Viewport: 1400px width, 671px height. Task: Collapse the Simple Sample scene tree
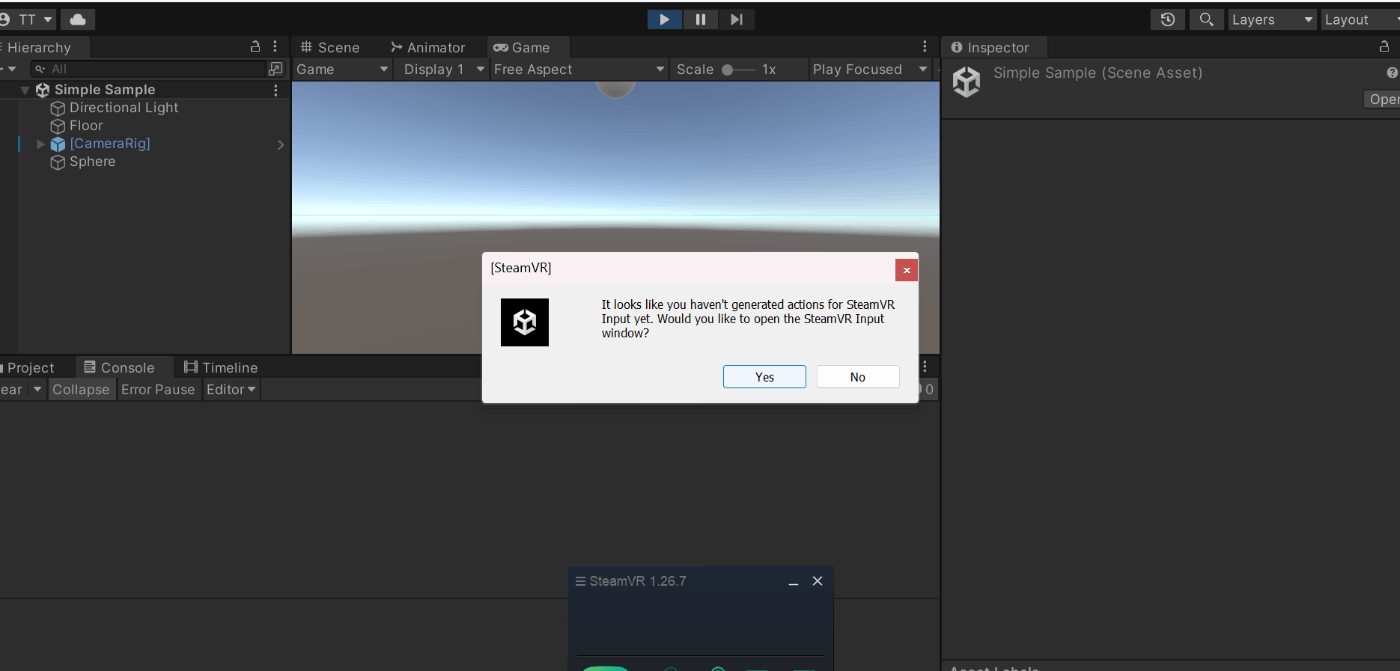click(25, 90)
